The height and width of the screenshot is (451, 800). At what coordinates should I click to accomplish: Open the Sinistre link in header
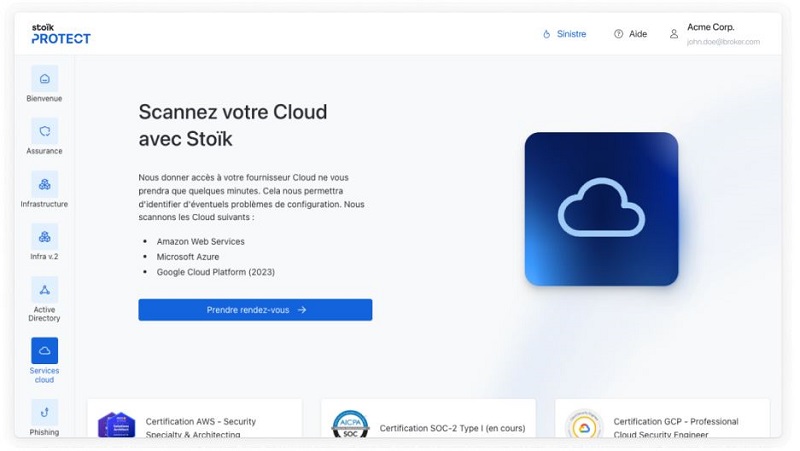coord(571,34)
